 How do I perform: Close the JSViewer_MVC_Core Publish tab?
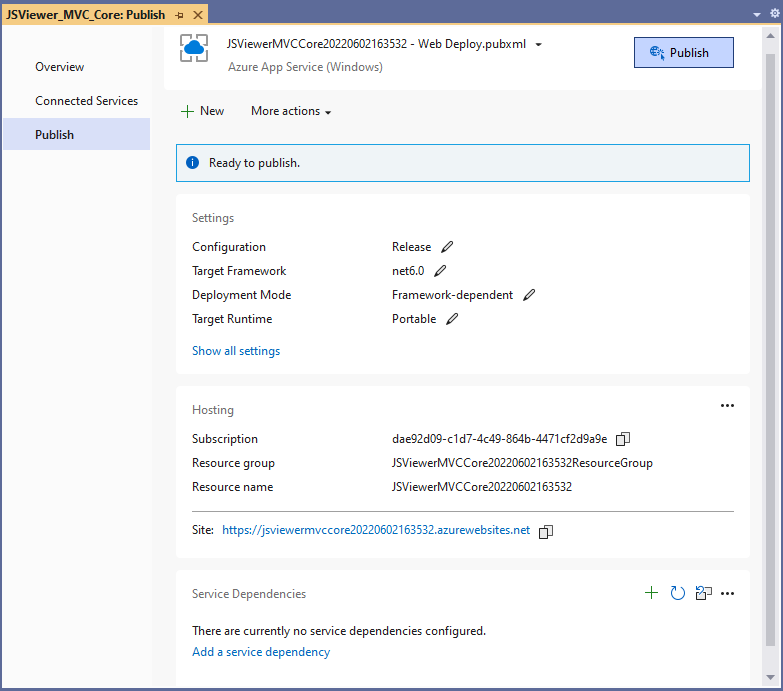click(x=198, y=15)
